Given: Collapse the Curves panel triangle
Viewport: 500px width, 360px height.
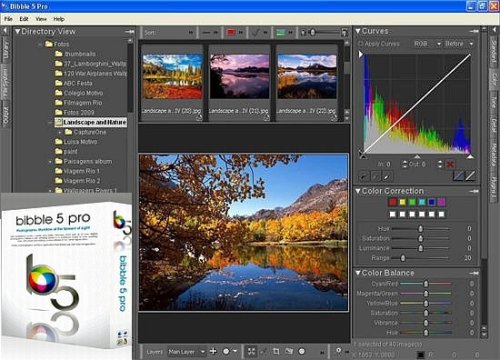Looking at the screenshot, I should pos(358,31).
